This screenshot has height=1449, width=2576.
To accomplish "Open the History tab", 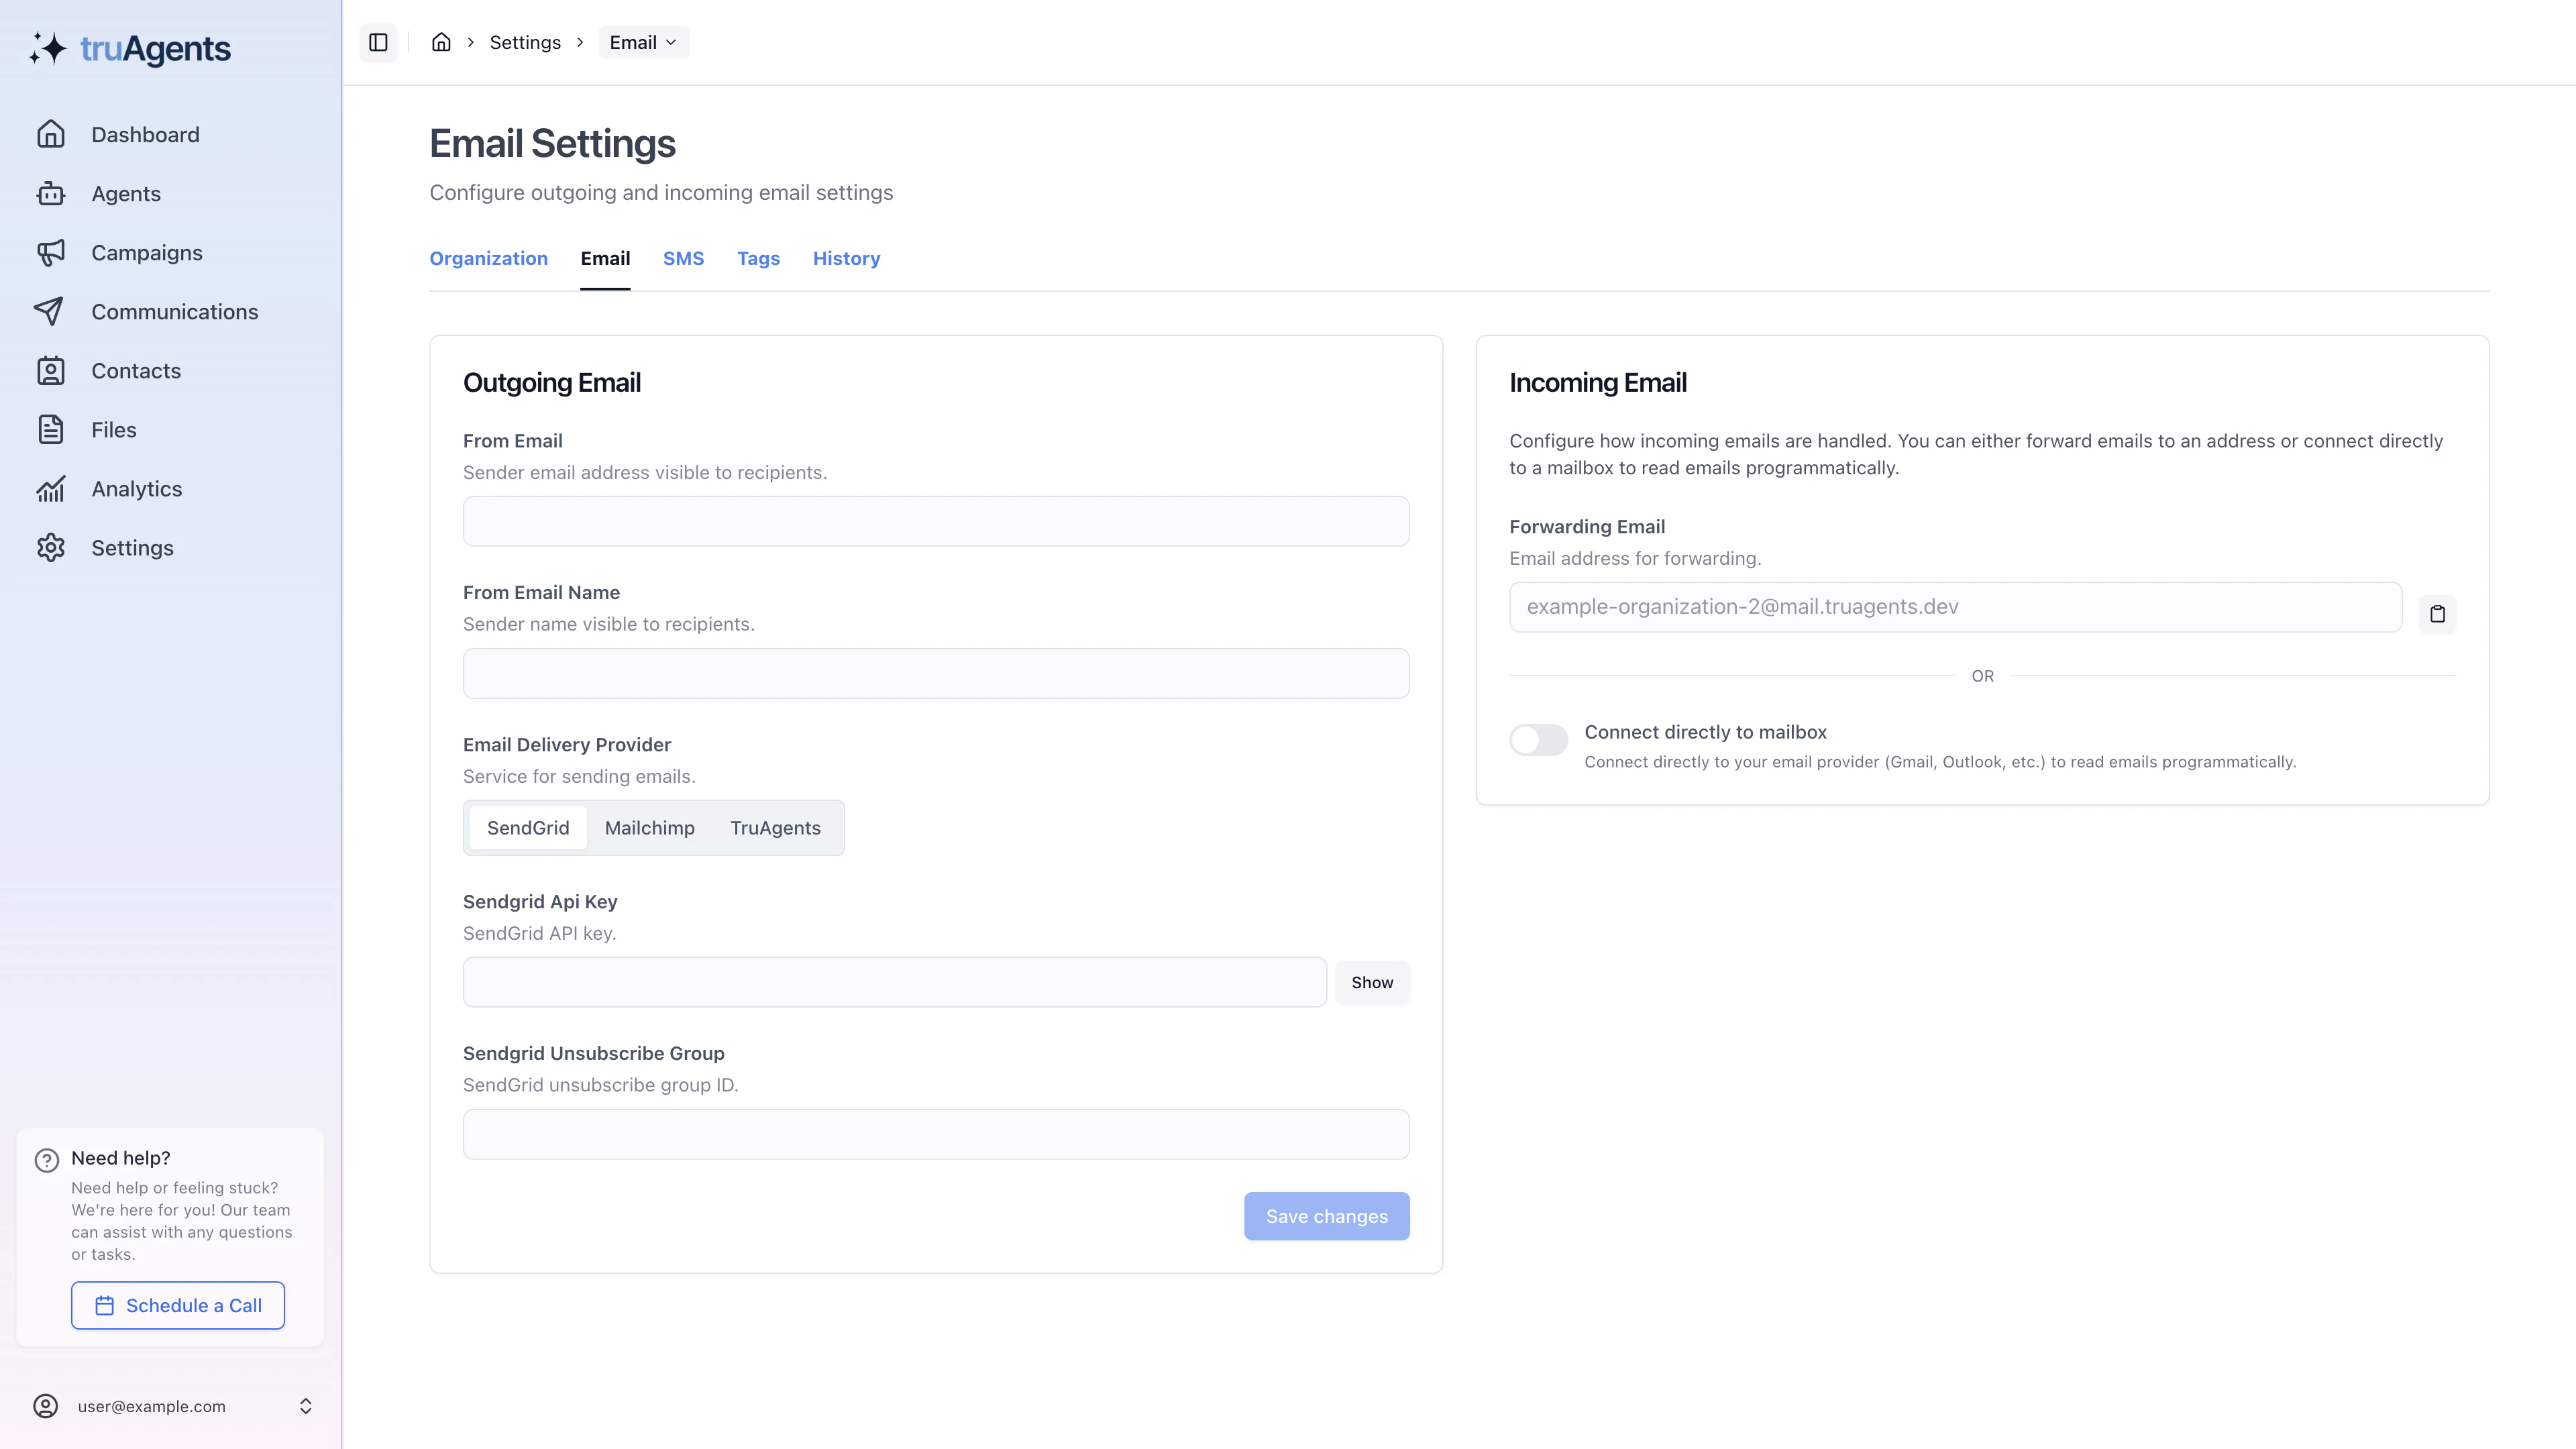I will click(846, 258).
